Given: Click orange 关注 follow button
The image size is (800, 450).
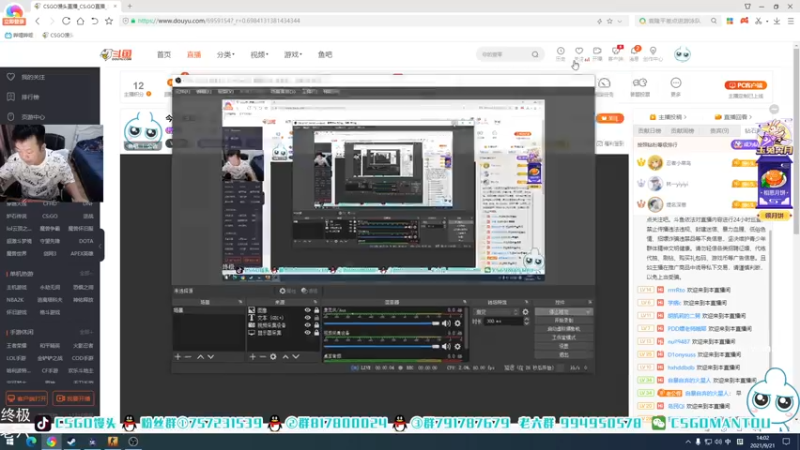Looking at the screenshot, I should [x=610, y=118].
